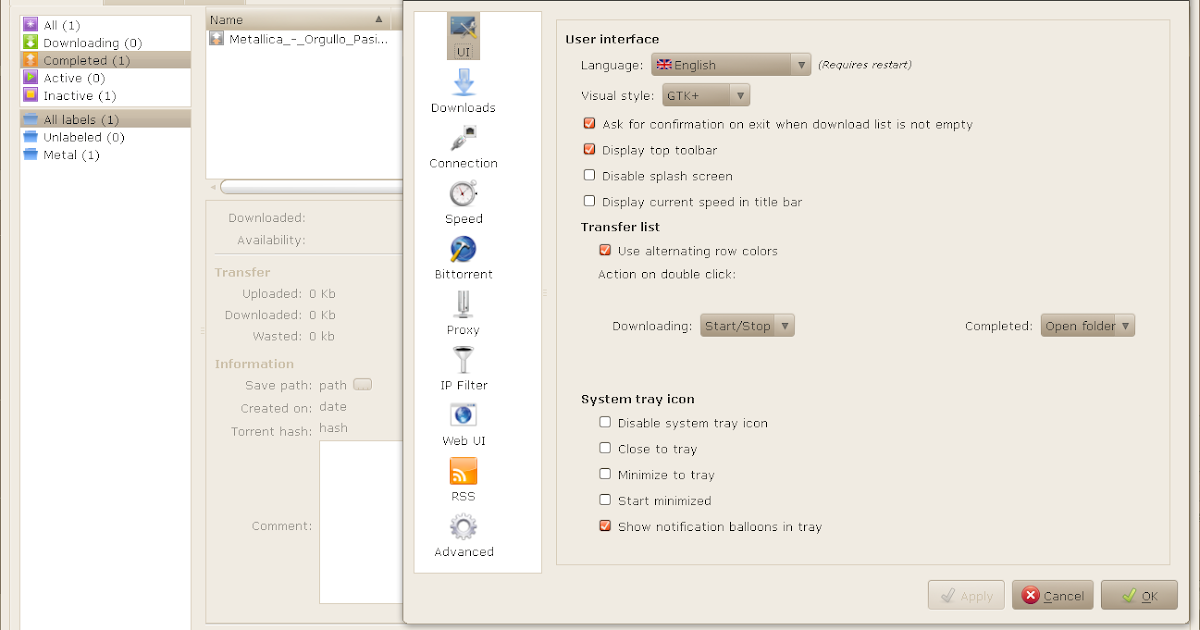1200x630 pixels.
Task: Open the Proxy preferences section
Action: pyautogui.click(x=463, y=313)
